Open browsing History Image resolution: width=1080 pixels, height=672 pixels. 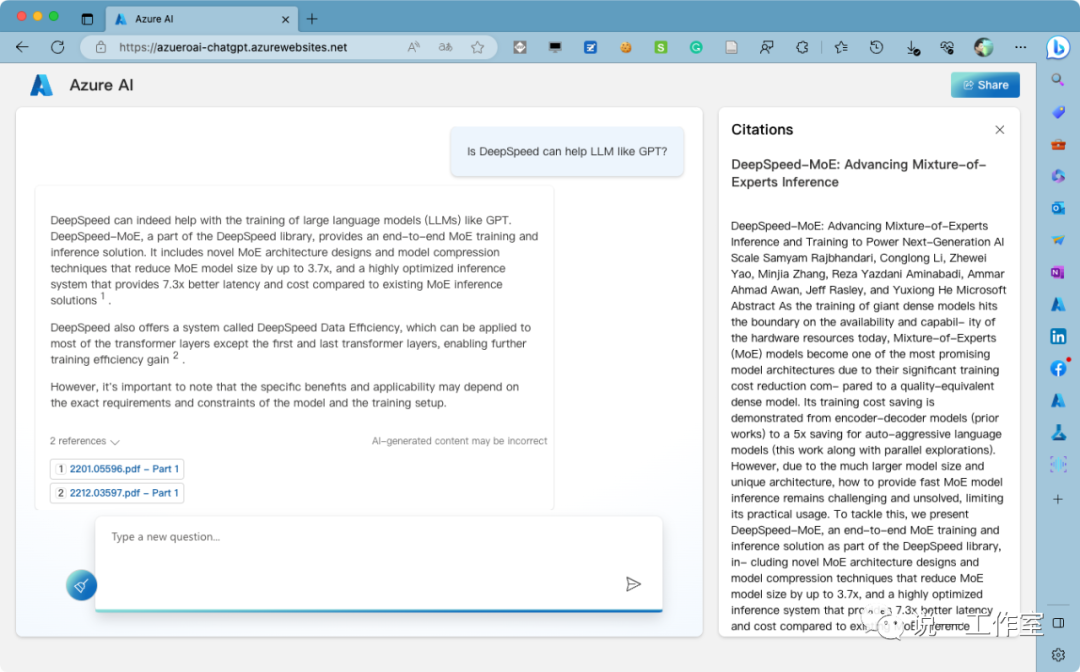point(876,48)
